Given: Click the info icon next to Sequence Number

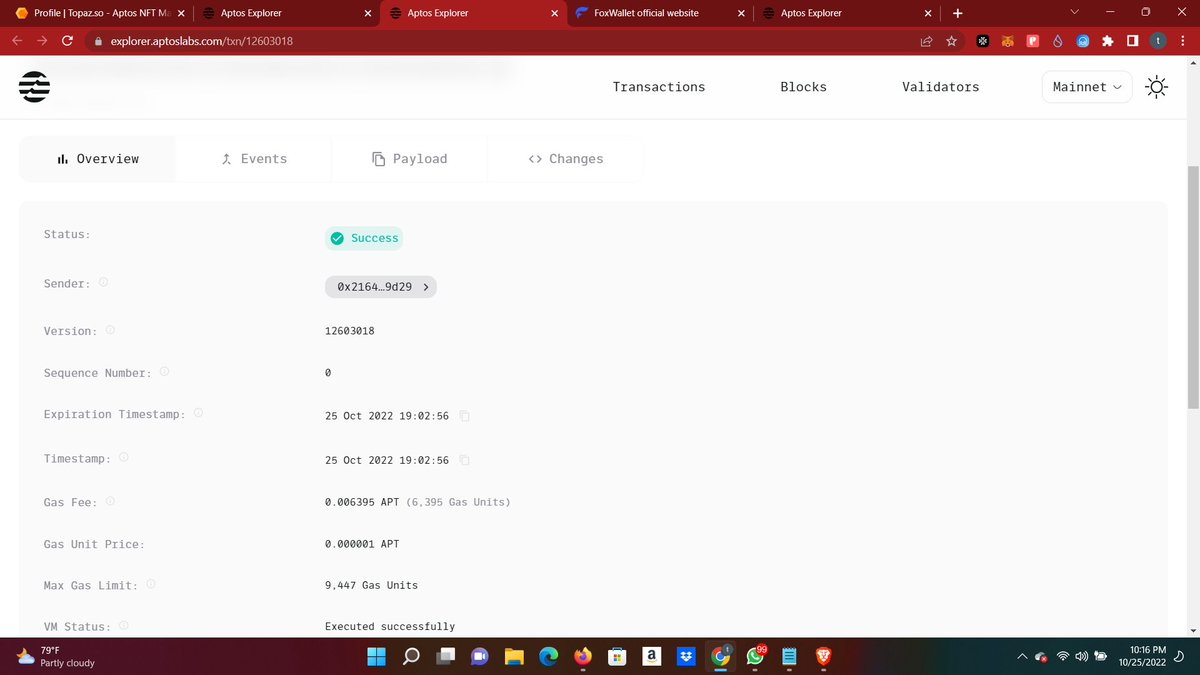Looking at the screenshot, I should [164, 372].
